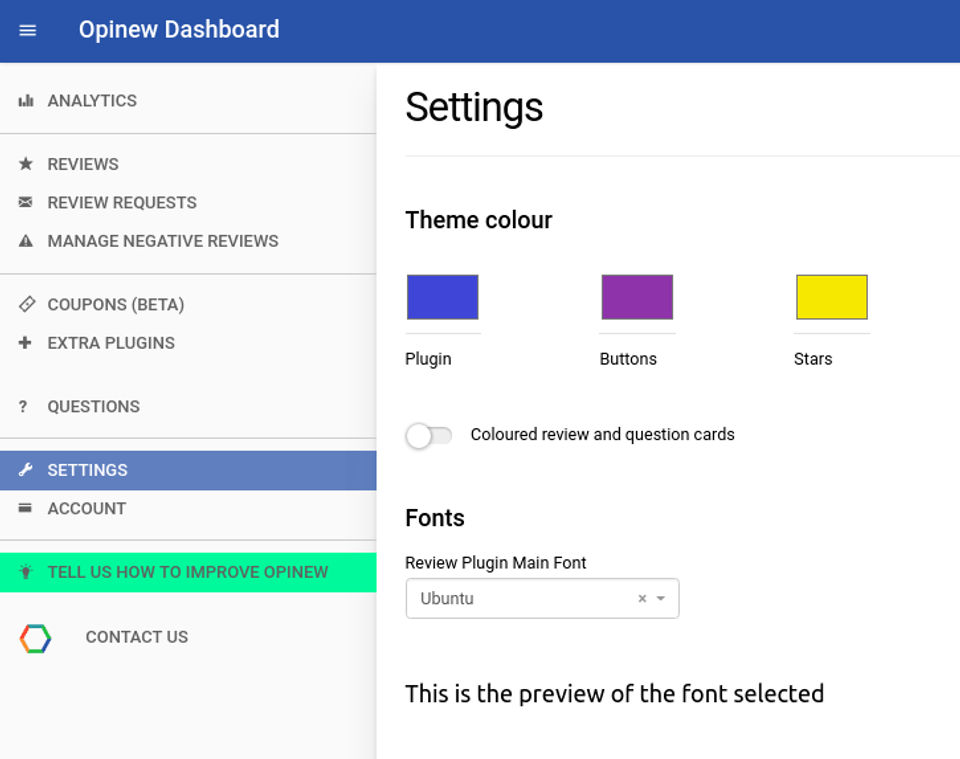The width and height of the screenshot is (960, 759).
Task: Open the hamburger navigation menu
Action: click(28, 30)
